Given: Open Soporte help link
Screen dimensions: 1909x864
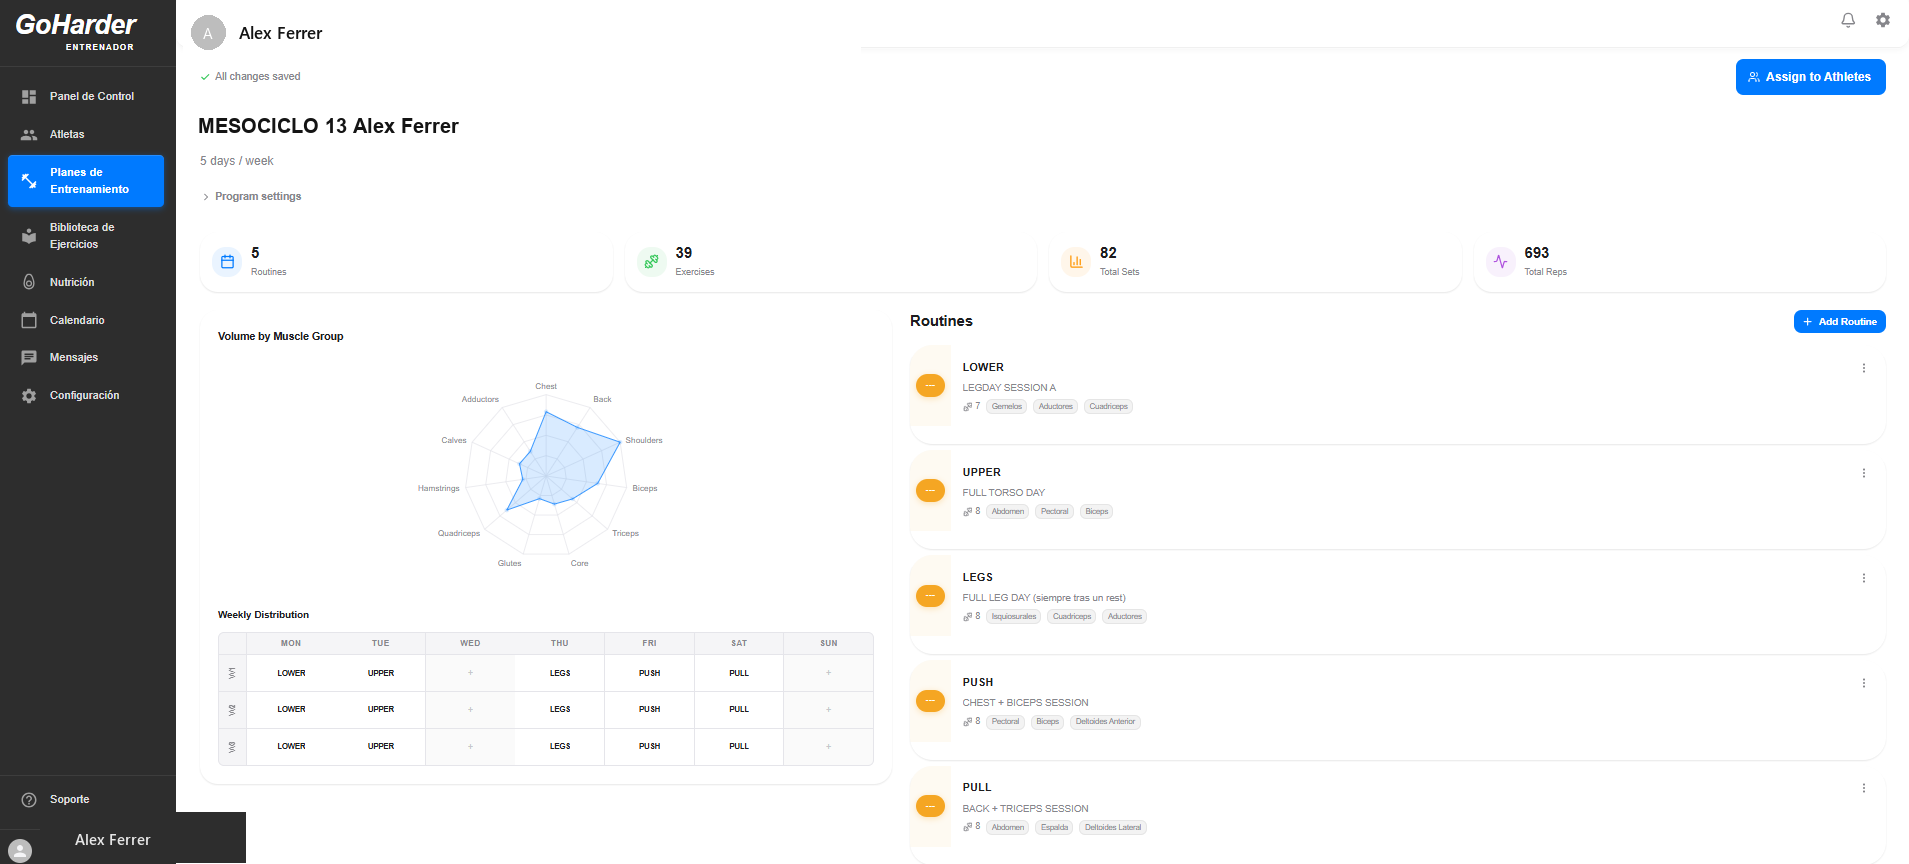Looking at the screenshot, I should [86, 799].
